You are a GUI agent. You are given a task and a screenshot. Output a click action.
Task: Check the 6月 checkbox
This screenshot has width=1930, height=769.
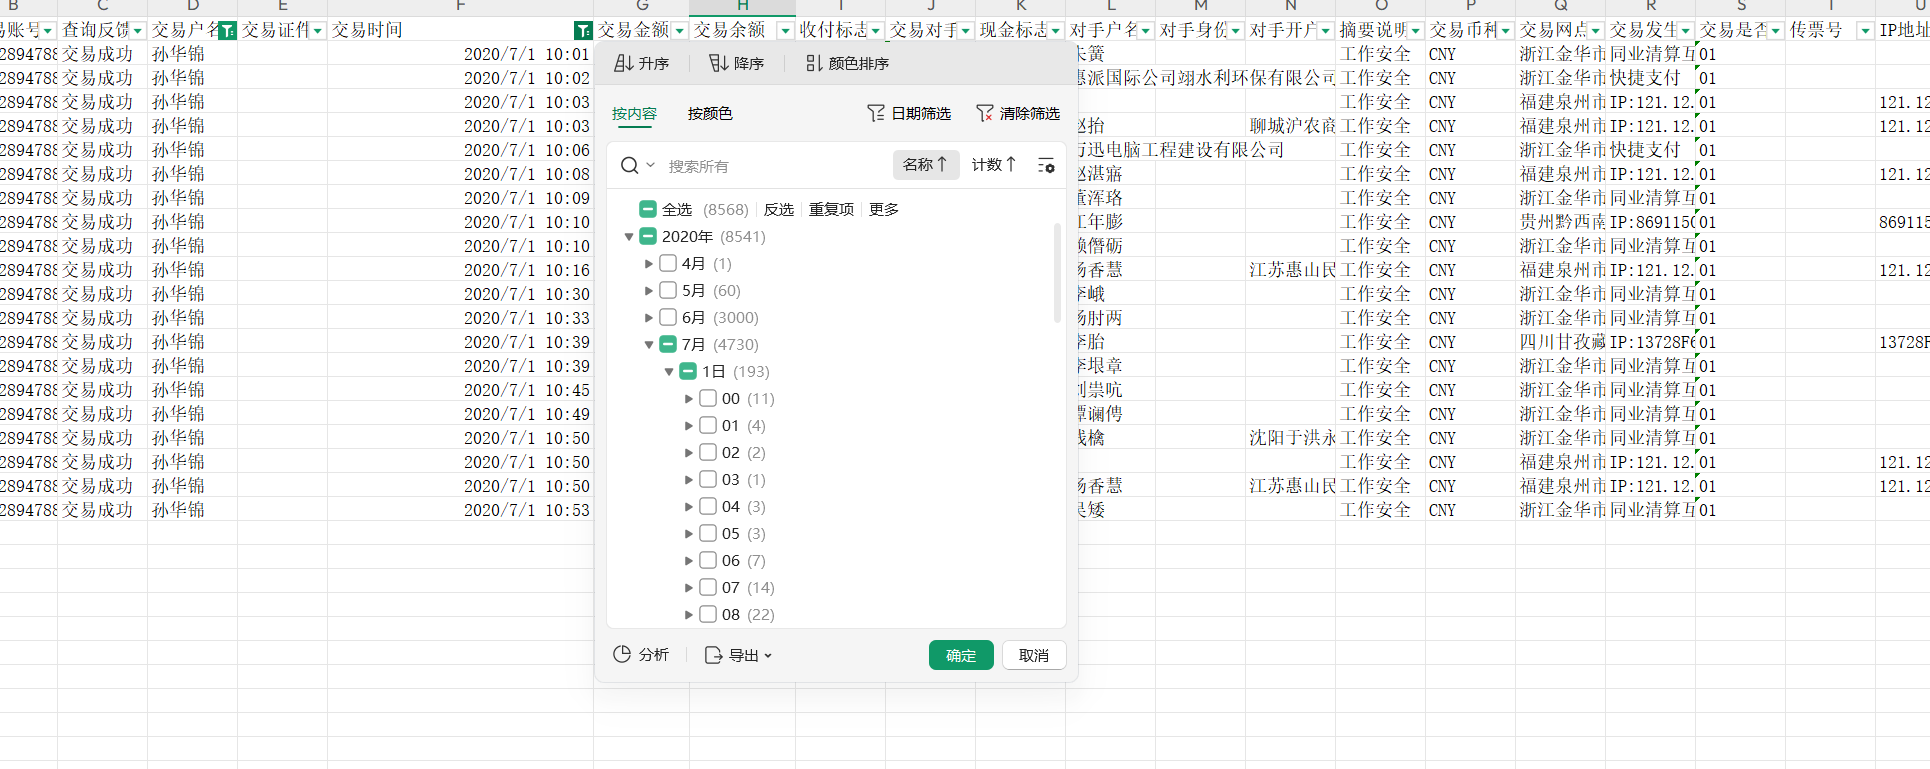coord(668,317)
